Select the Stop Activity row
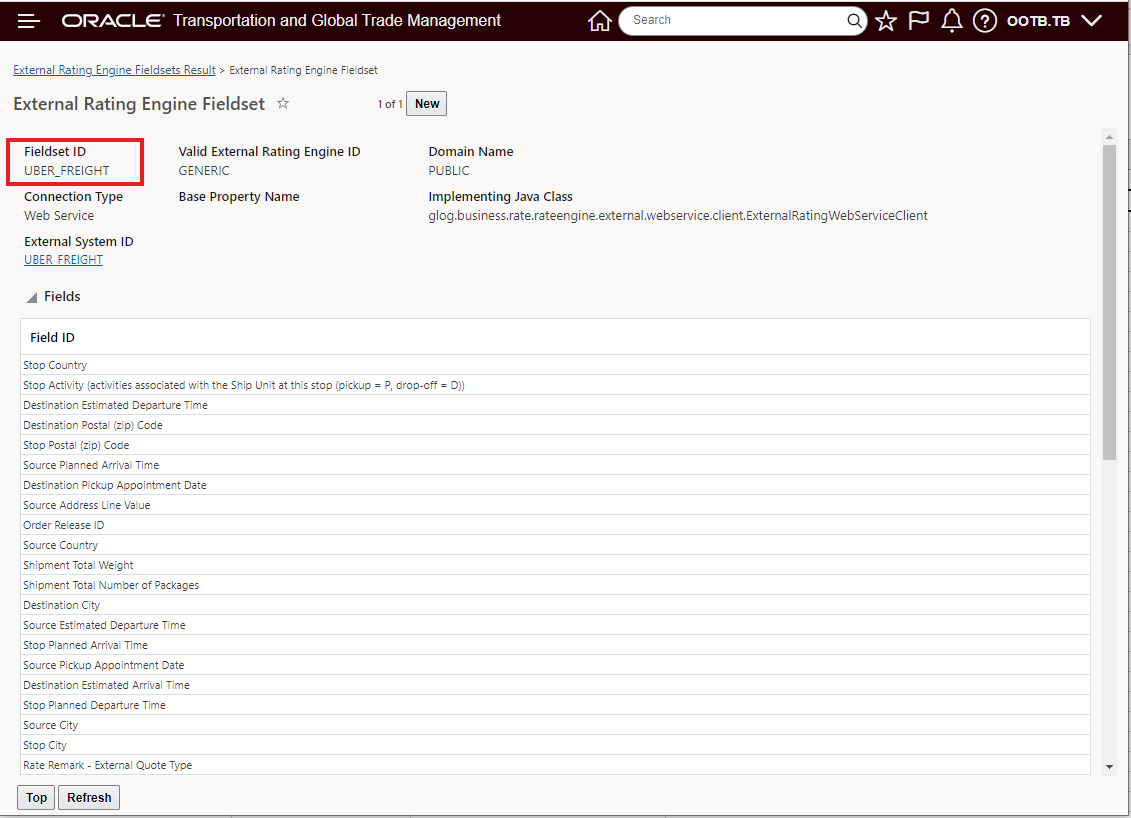 coord(555,385)
